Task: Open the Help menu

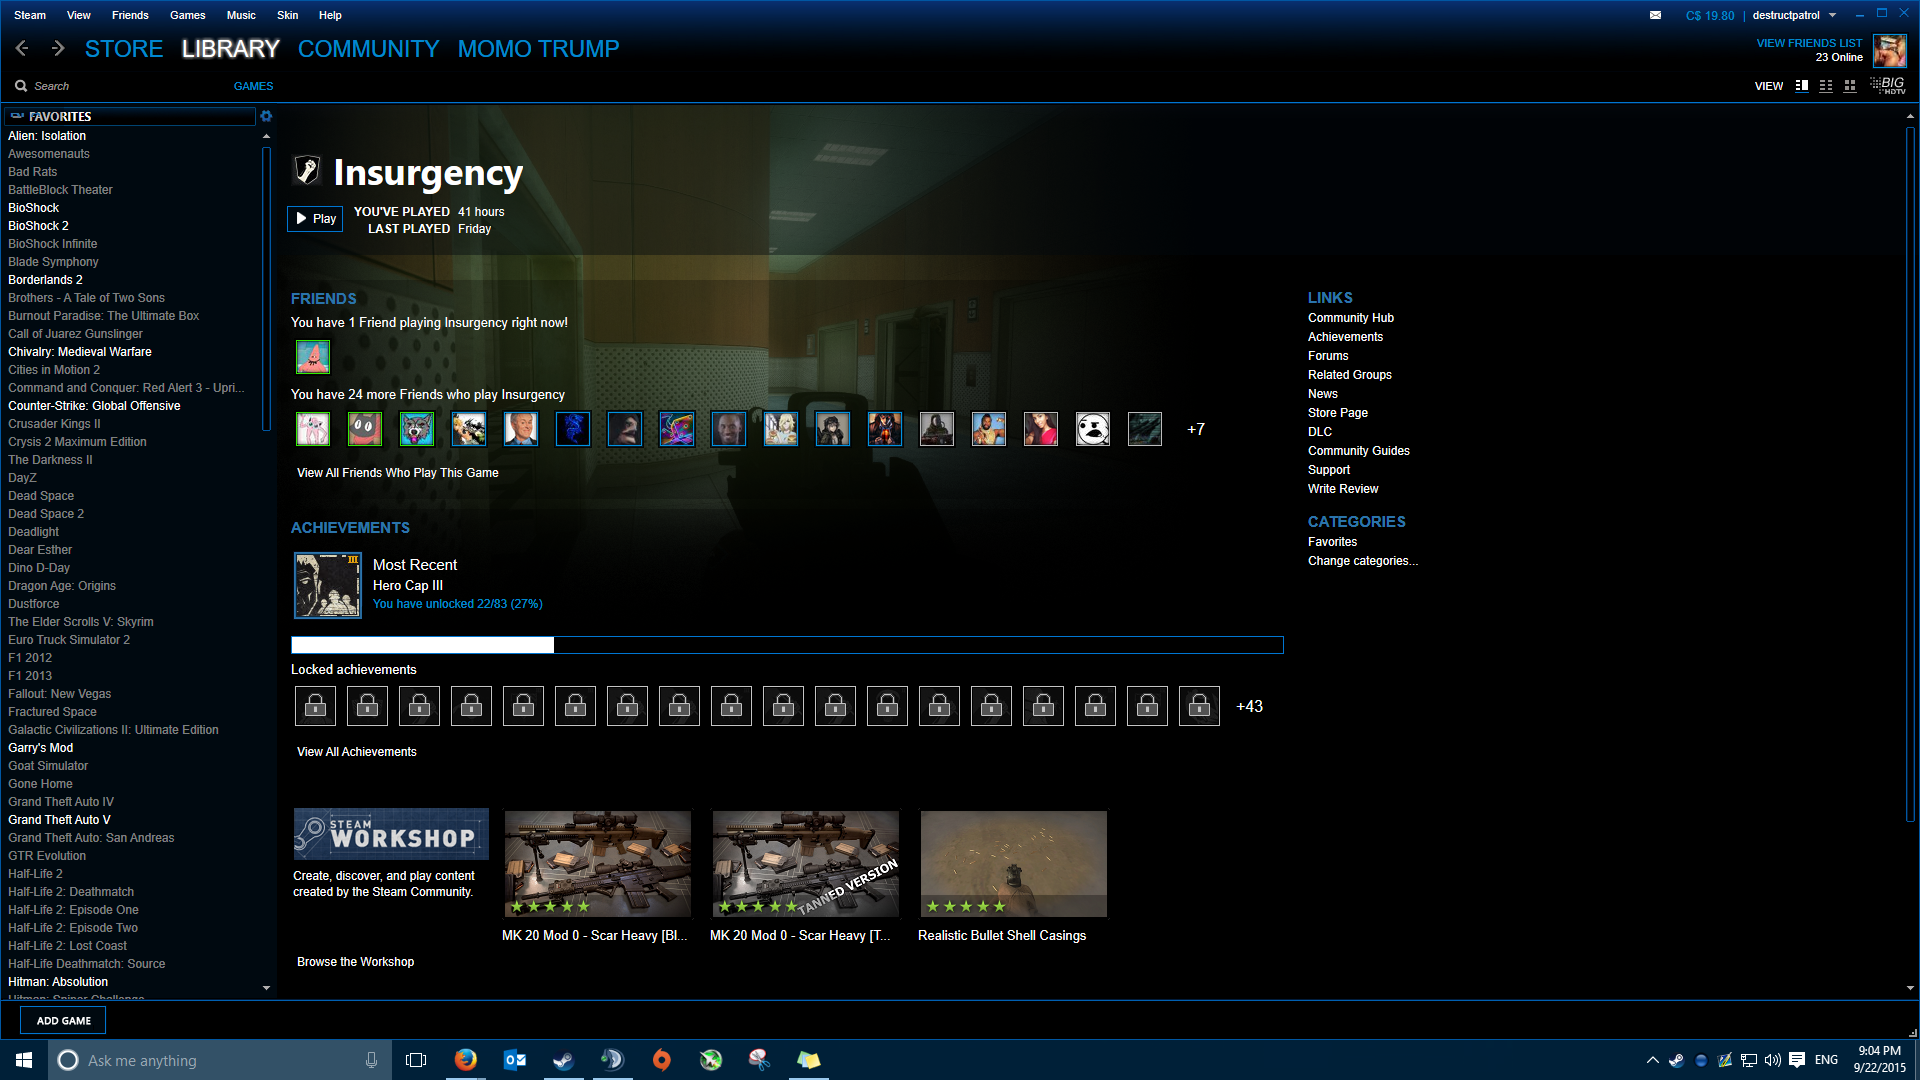Action: [330, 15]
